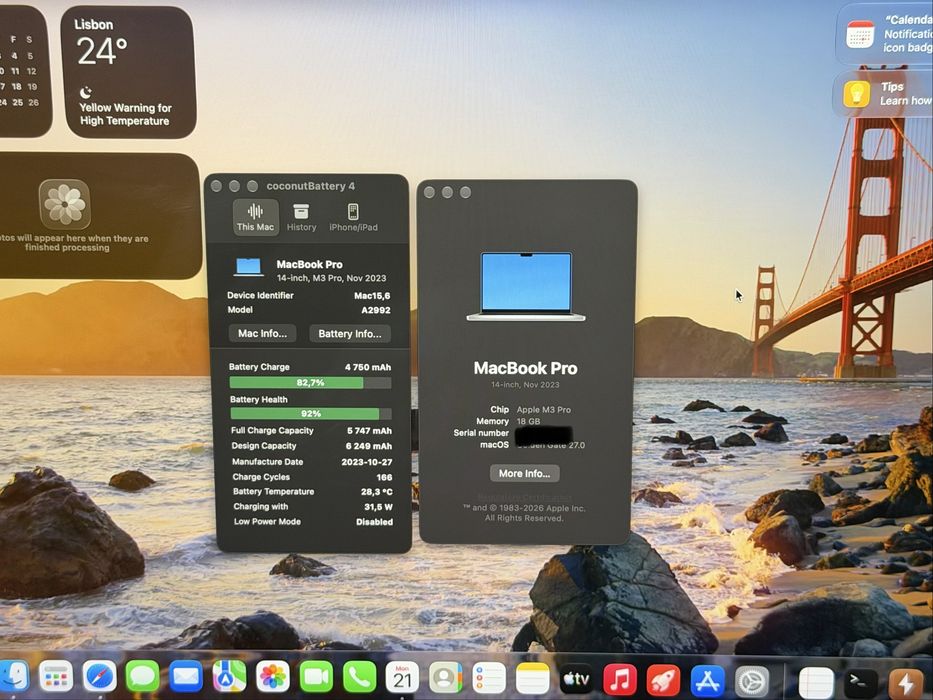Screen dimensions: 933x700
Task: Open the Phone app in the Dock
Action: pos(359,677)
